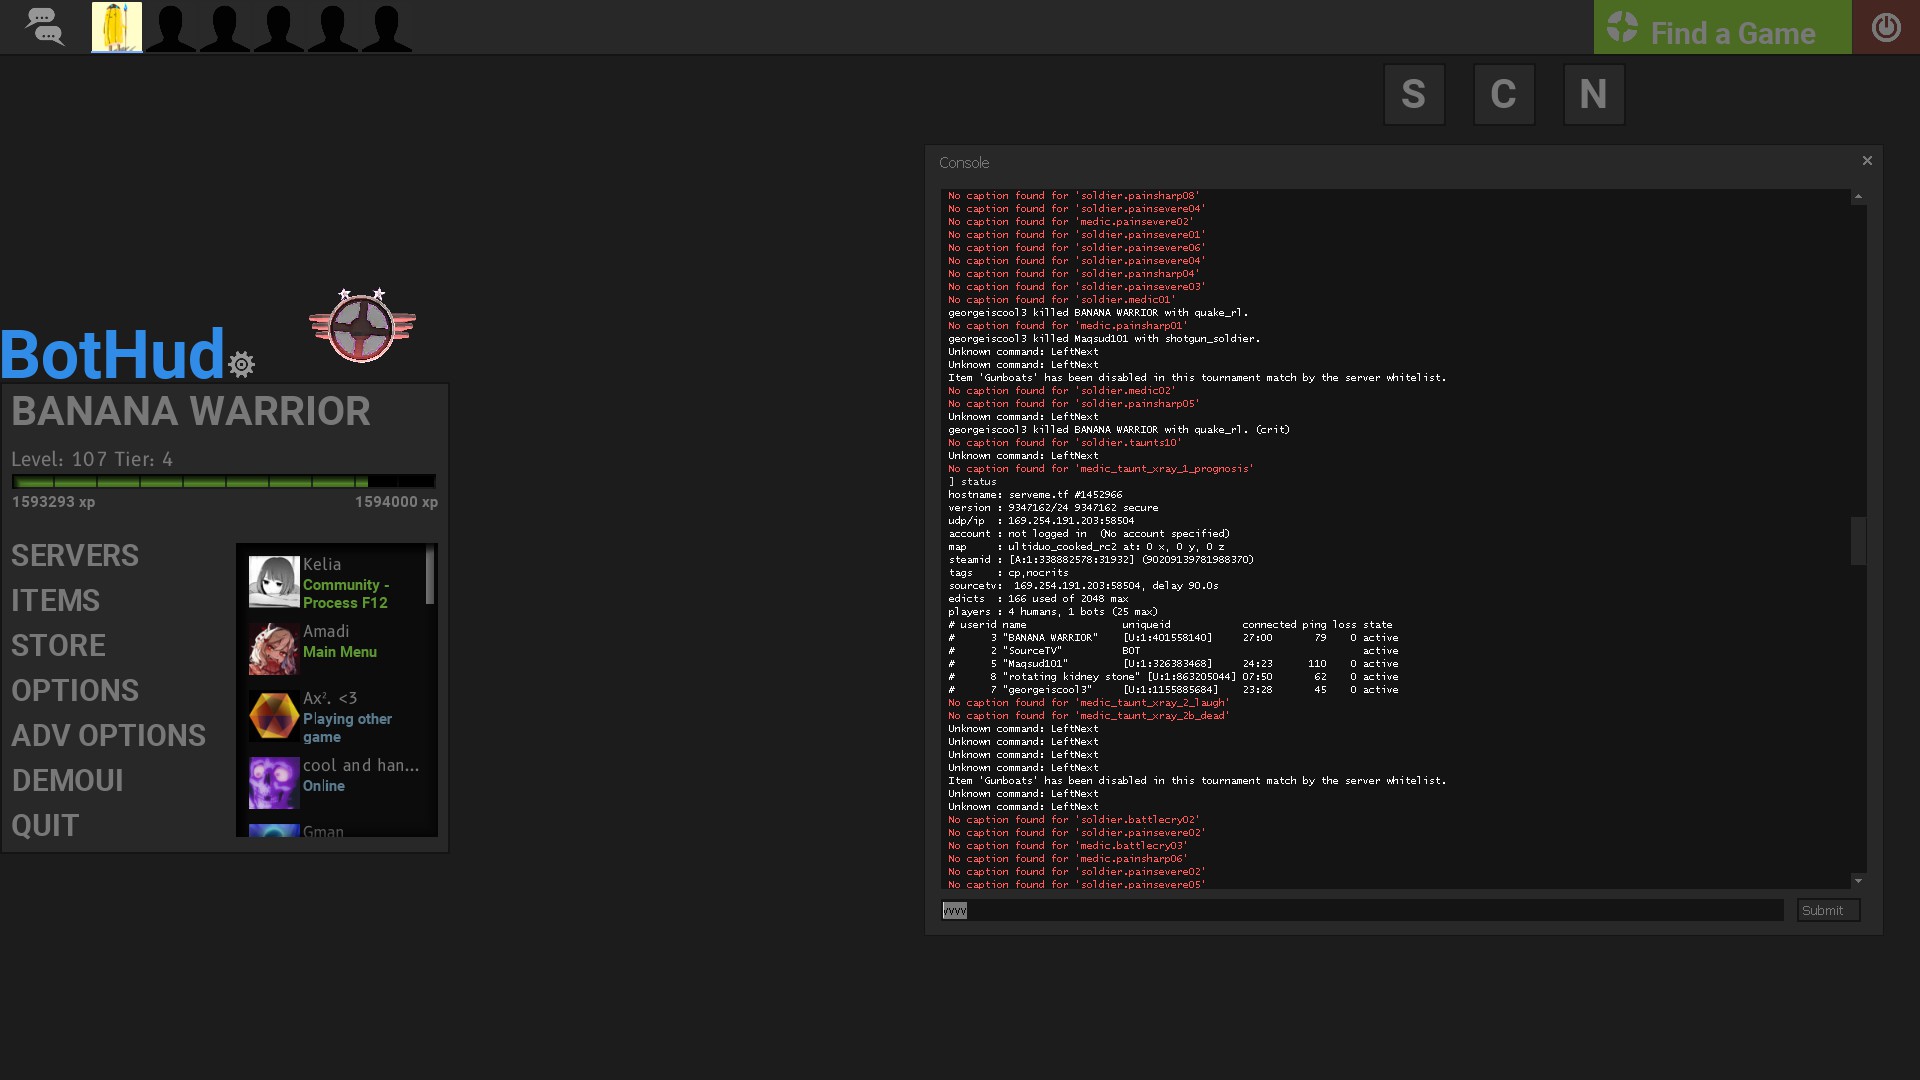Open the SERVERS menu
1920x1080 pixels.
pos(75,556)
